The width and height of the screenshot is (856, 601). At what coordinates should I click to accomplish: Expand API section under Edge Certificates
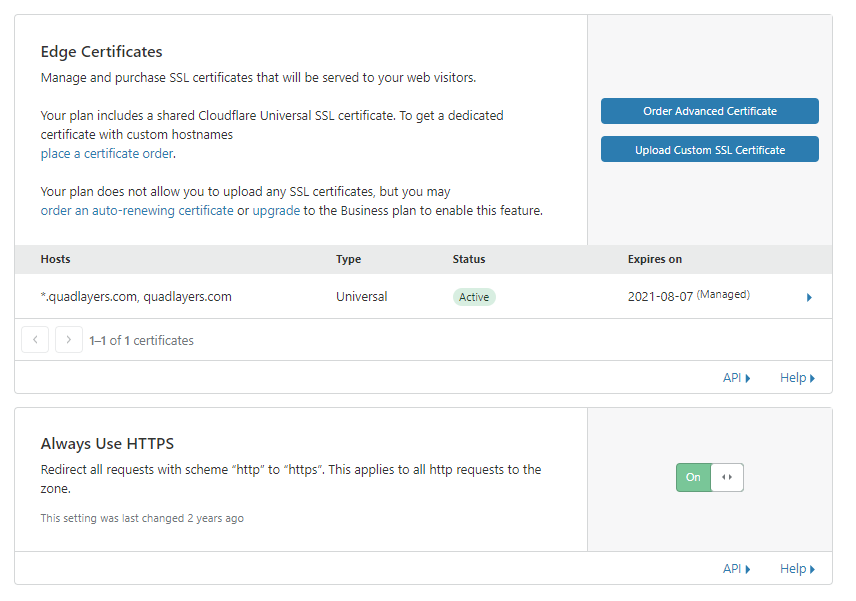[x=736, y=378]
